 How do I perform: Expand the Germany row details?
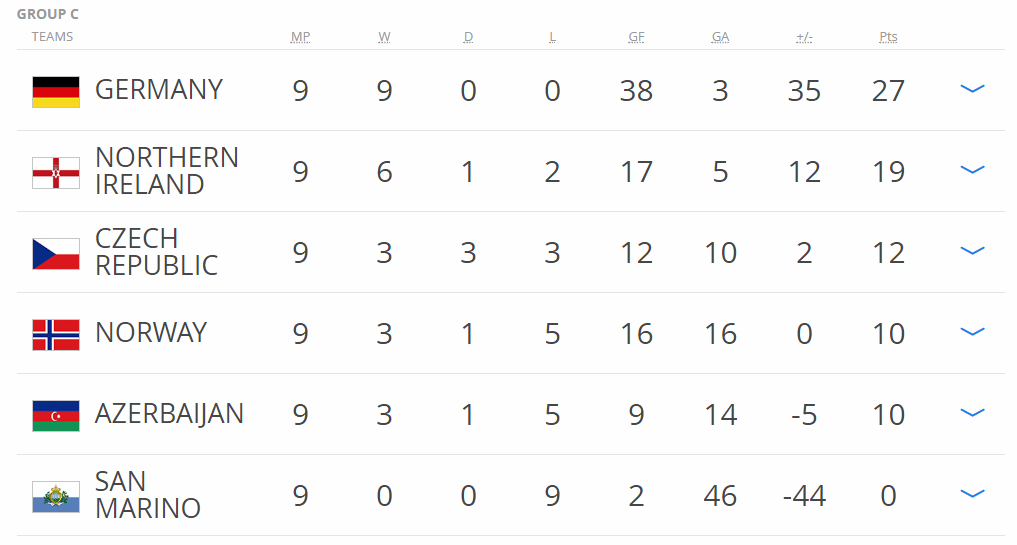pos(972,89)
